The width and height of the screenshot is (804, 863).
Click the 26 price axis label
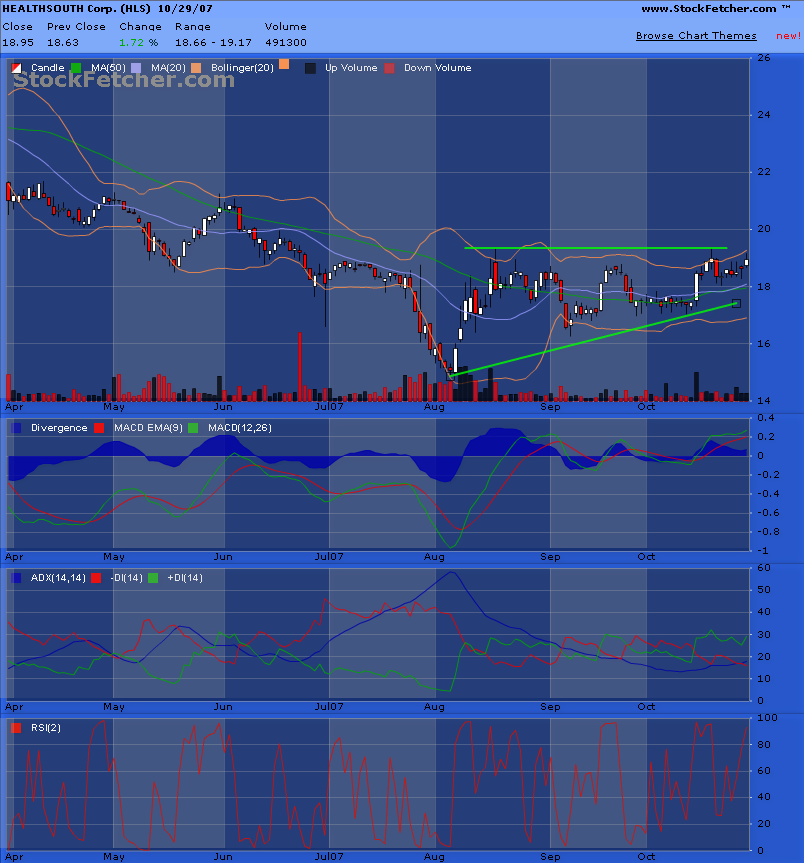[x=763, y=58]
